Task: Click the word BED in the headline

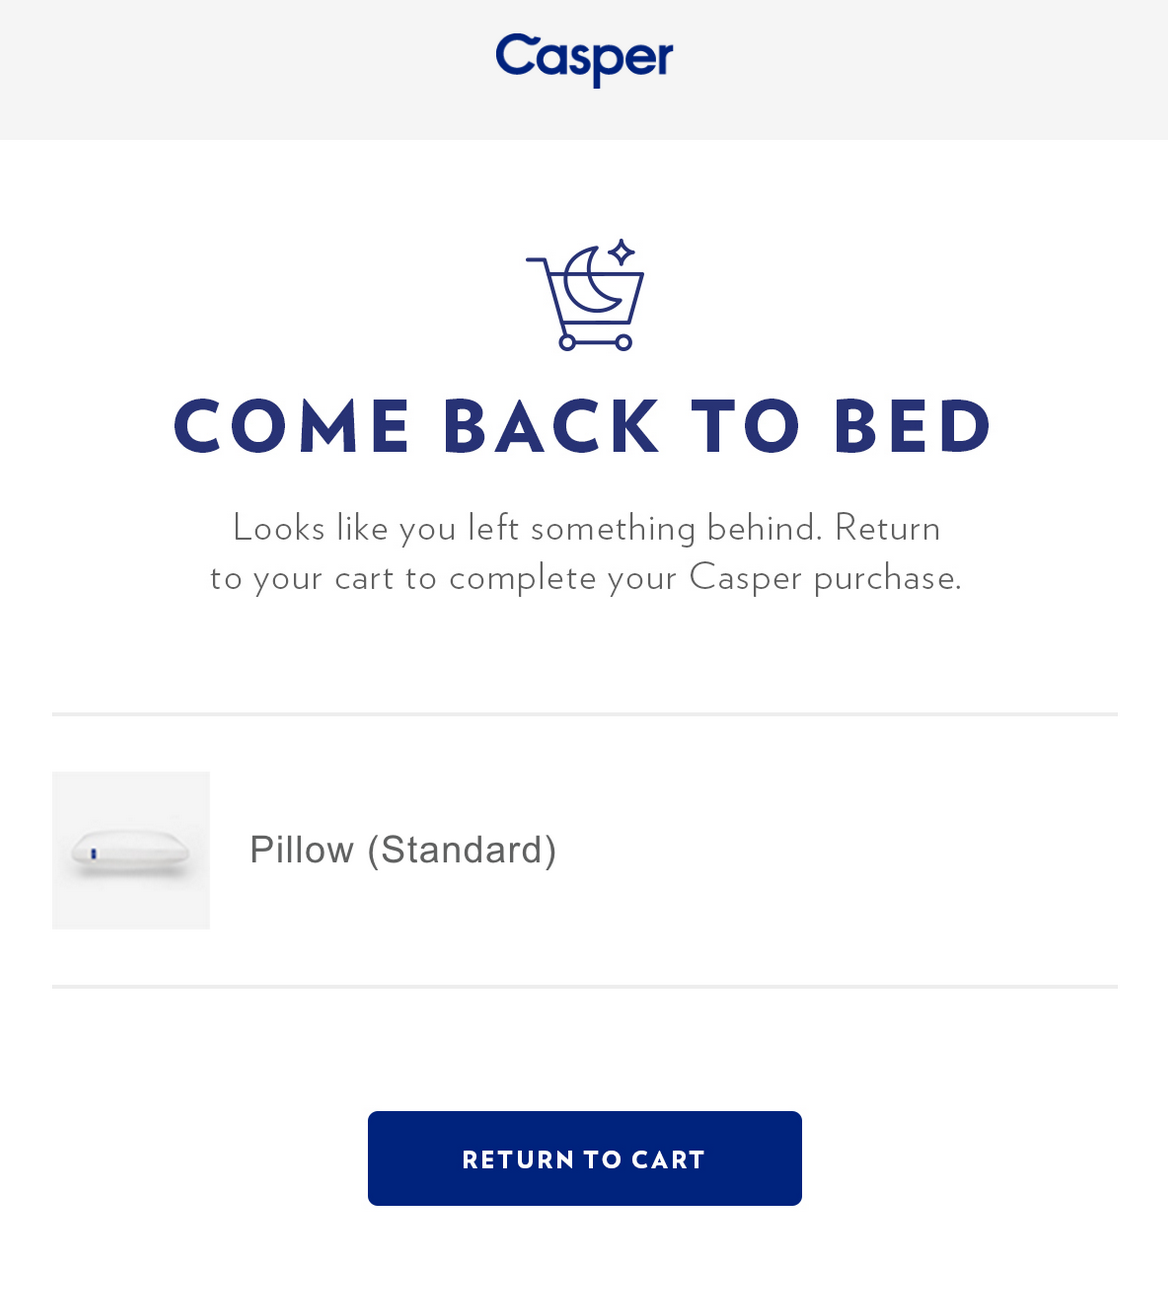Action: [912, 427]
